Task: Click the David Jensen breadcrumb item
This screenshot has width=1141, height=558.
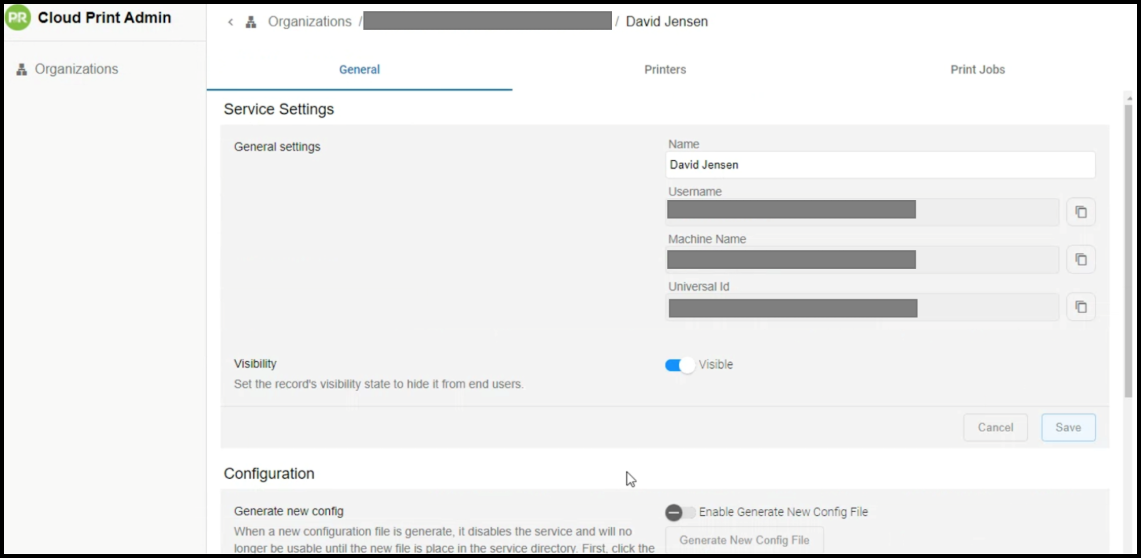Action: 666,22
